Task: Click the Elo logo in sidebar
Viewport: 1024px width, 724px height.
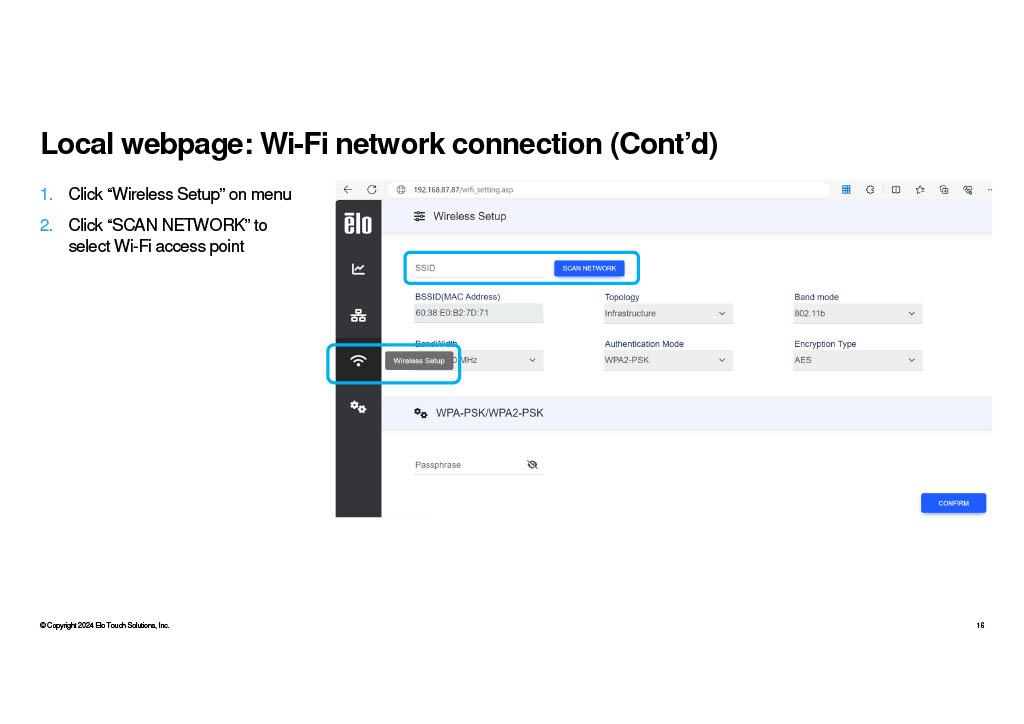Action: click(x=358, y=223)
